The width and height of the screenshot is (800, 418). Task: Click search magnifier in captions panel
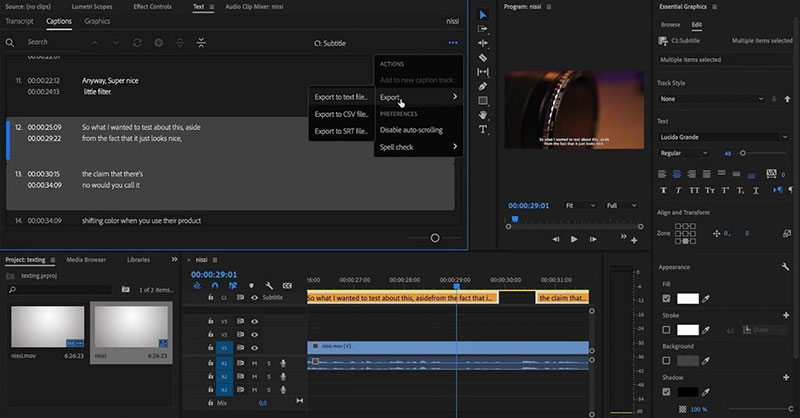10,43
